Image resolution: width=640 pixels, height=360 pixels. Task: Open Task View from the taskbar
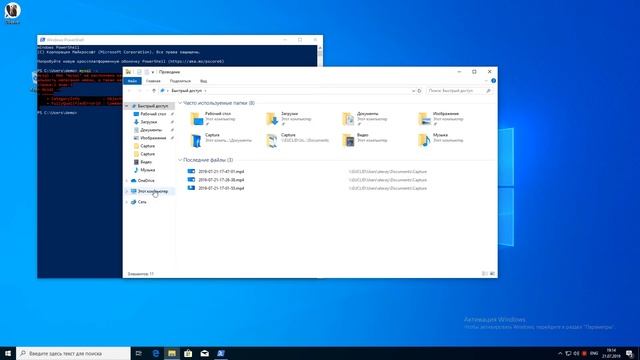139,353
